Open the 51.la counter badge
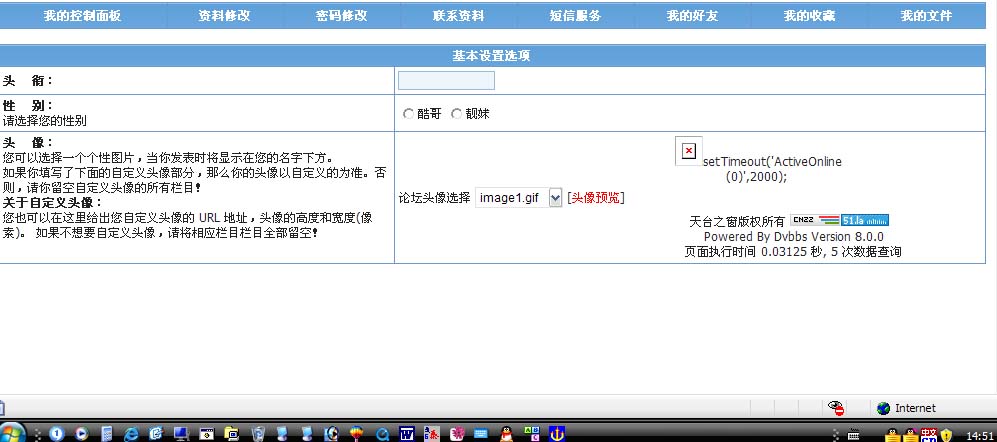This screenshot has height=442, width=997. click(x=865, y=220)
